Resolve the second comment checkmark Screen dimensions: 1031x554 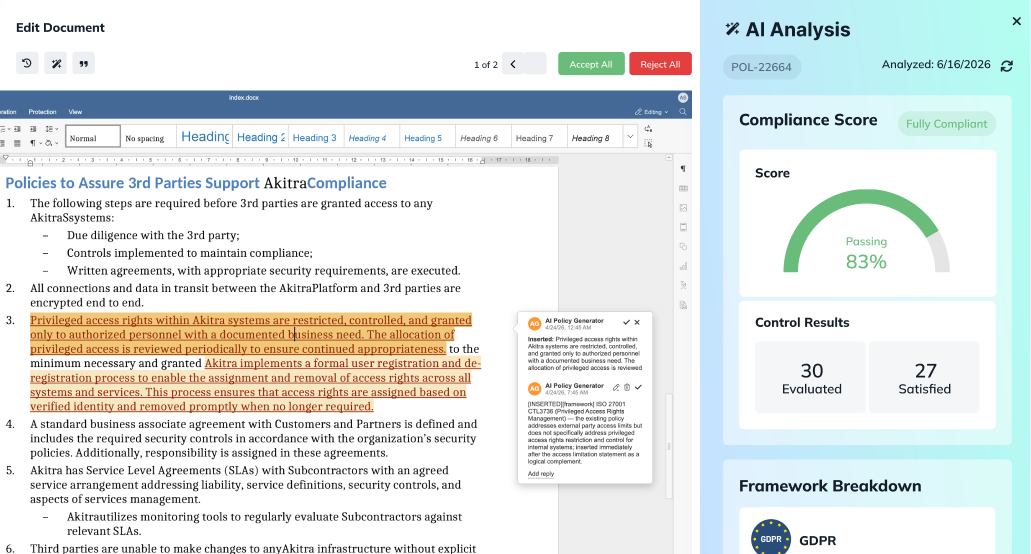(638, 387)
